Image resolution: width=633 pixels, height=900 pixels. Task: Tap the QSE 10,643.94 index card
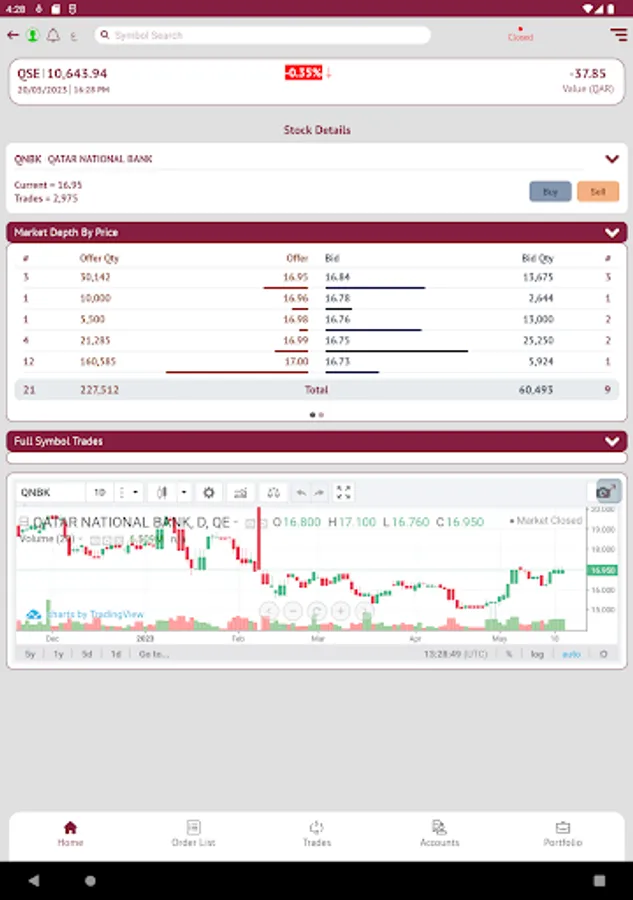(x=316, y=81)
